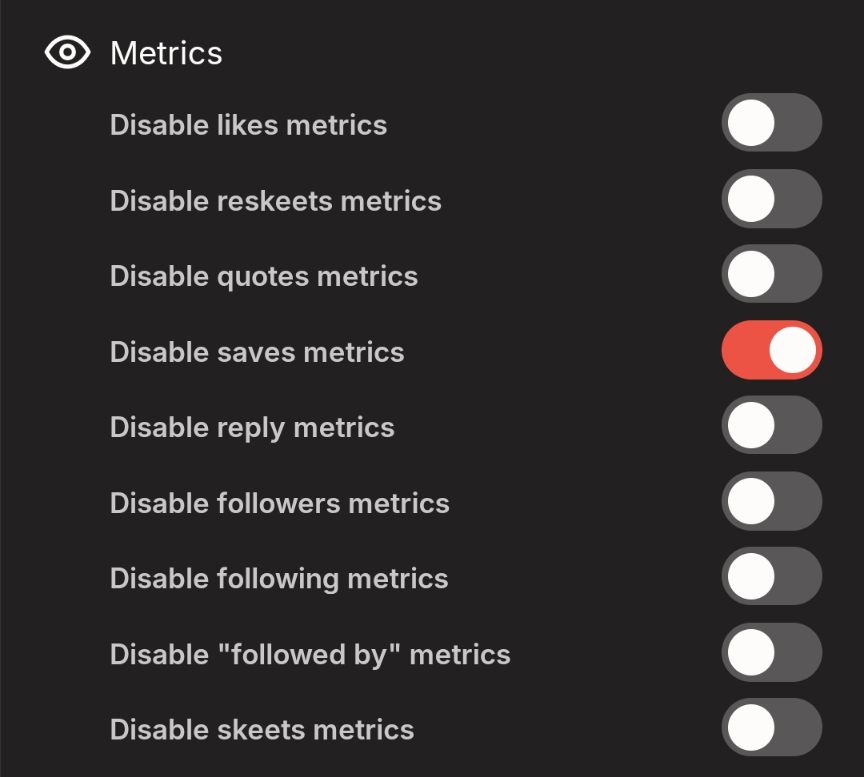
Task: Click the "Disable skeets metrics" label text
Action: (262, 730)
